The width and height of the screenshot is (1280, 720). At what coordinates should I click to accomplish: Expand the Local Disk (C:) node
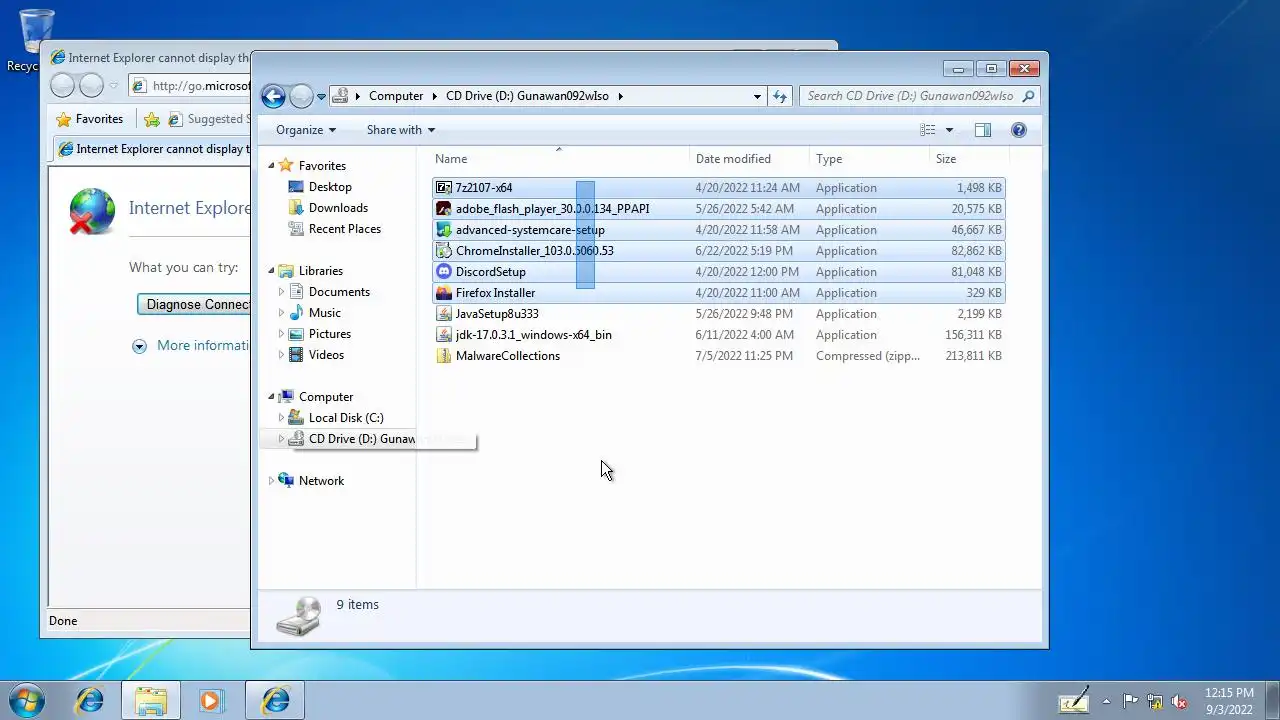coord(281,418)
